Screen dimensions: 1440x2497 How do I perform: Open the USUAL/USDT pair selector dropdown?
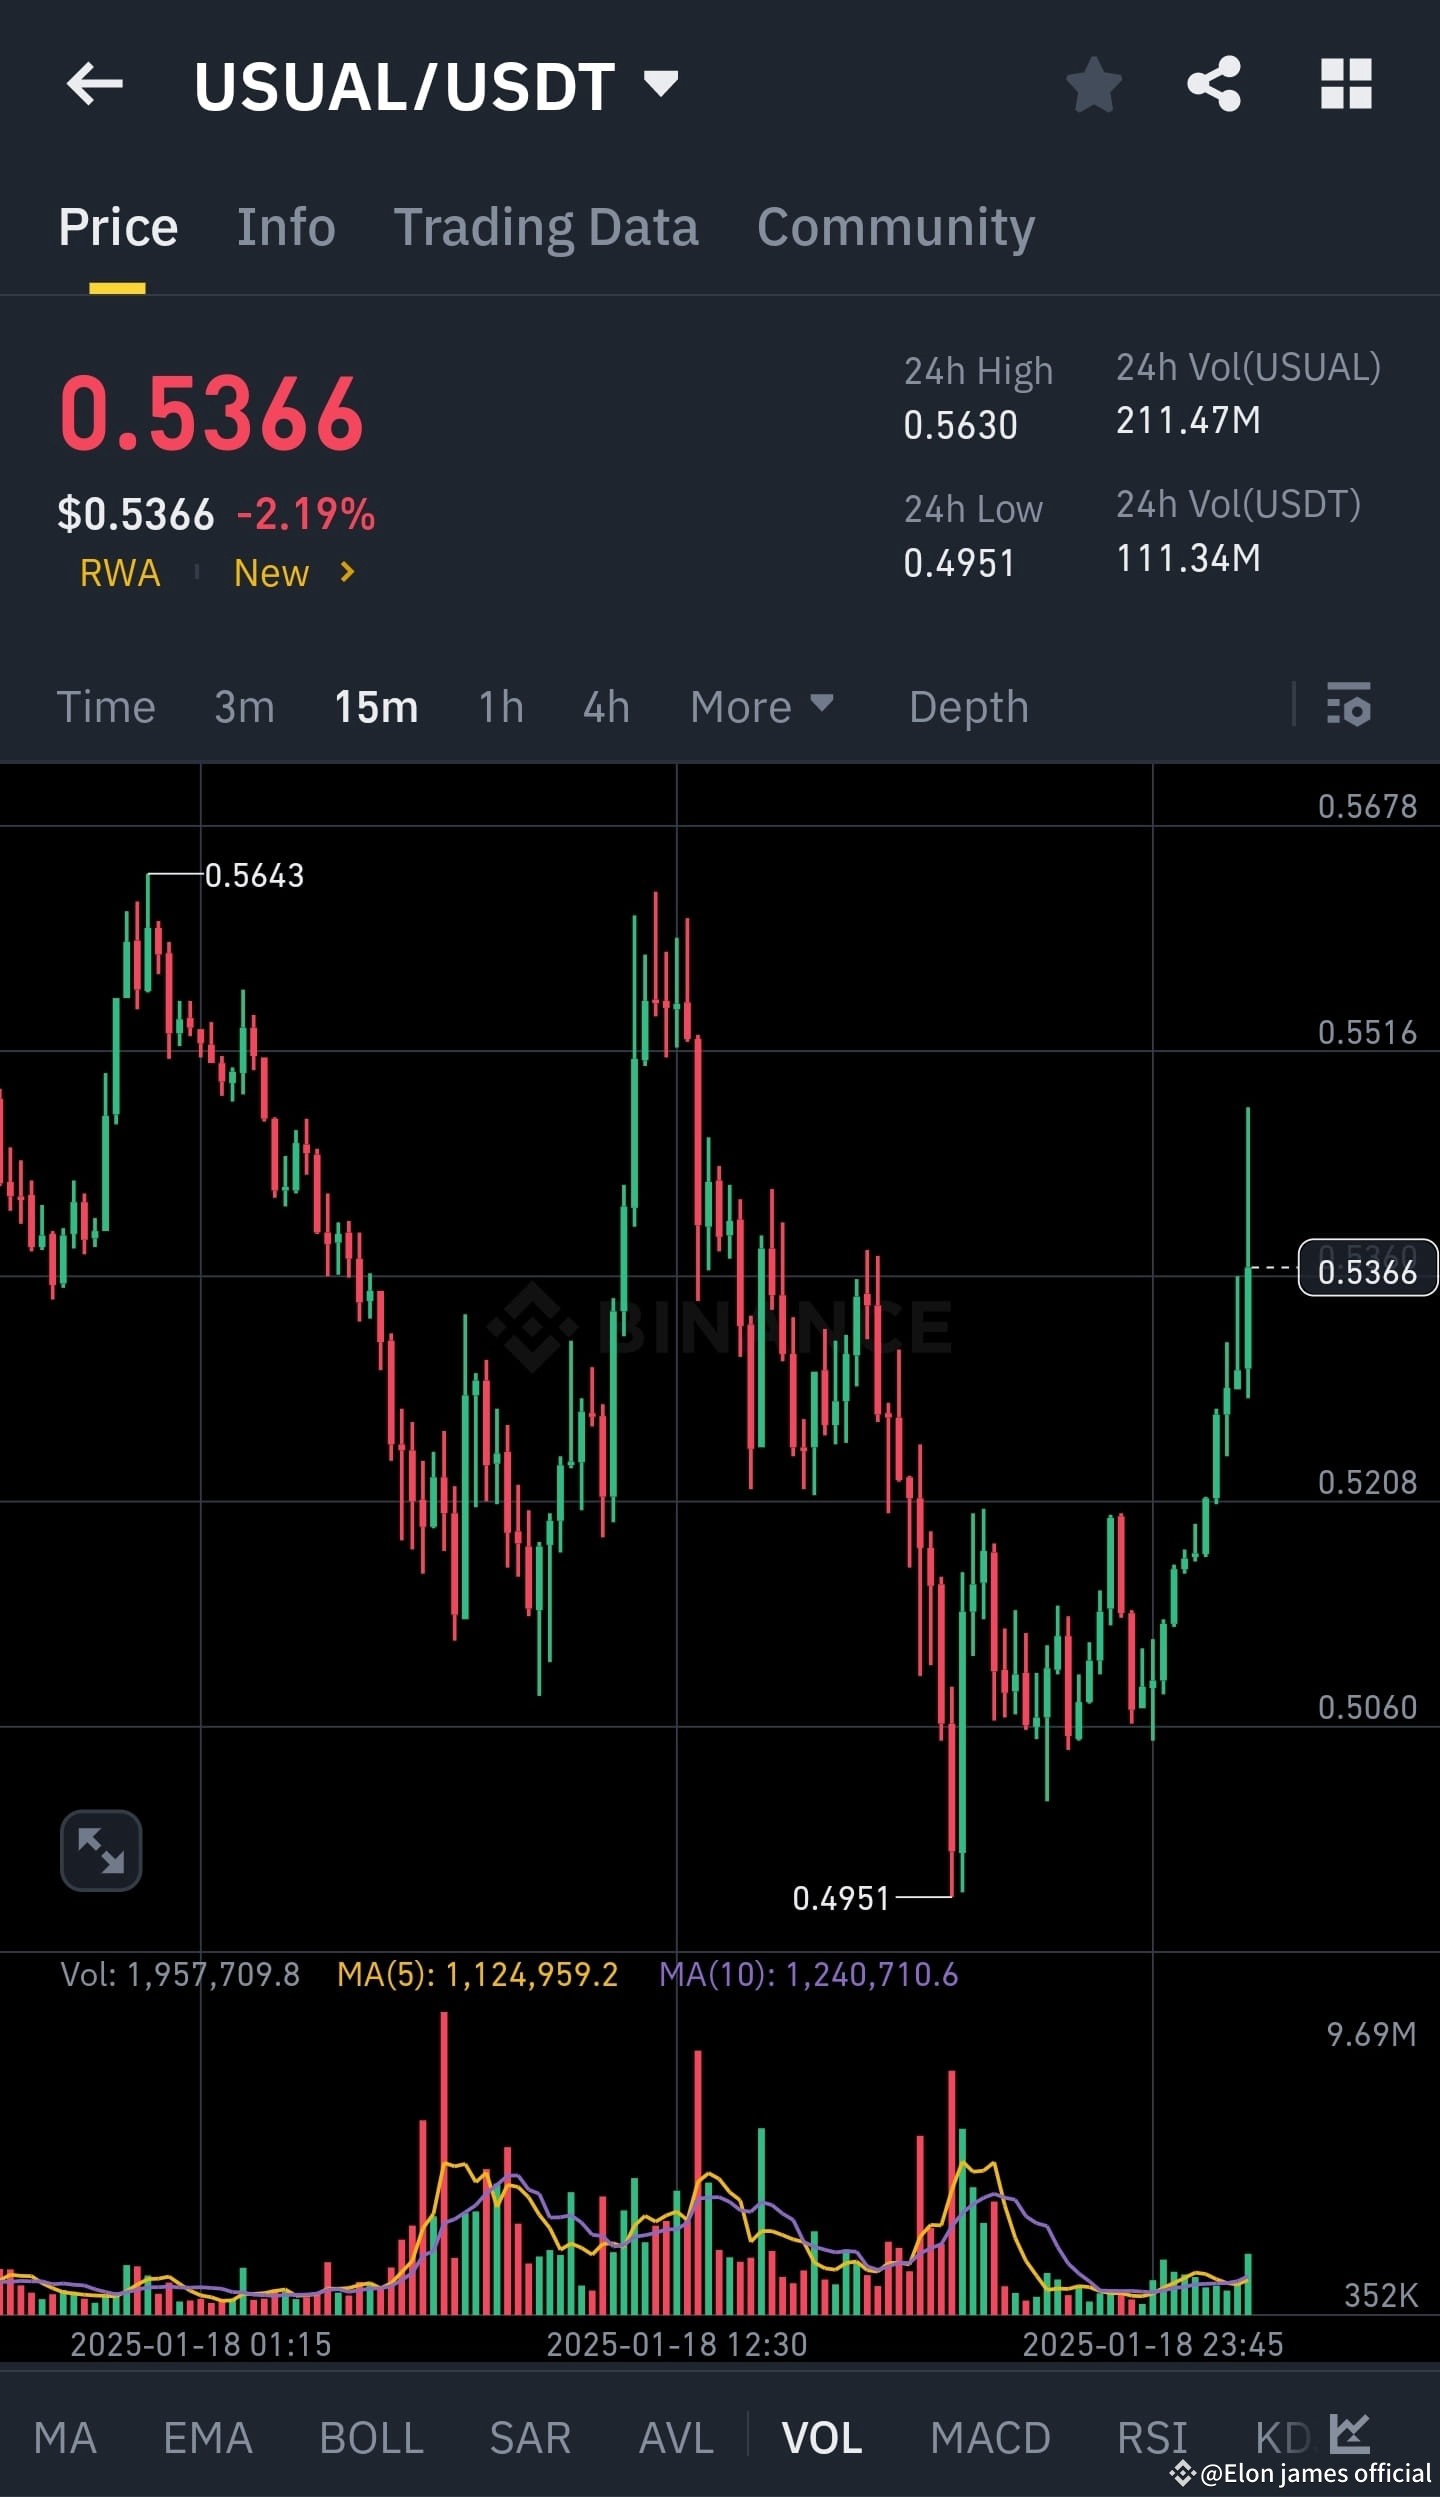(x=432, y=85)
